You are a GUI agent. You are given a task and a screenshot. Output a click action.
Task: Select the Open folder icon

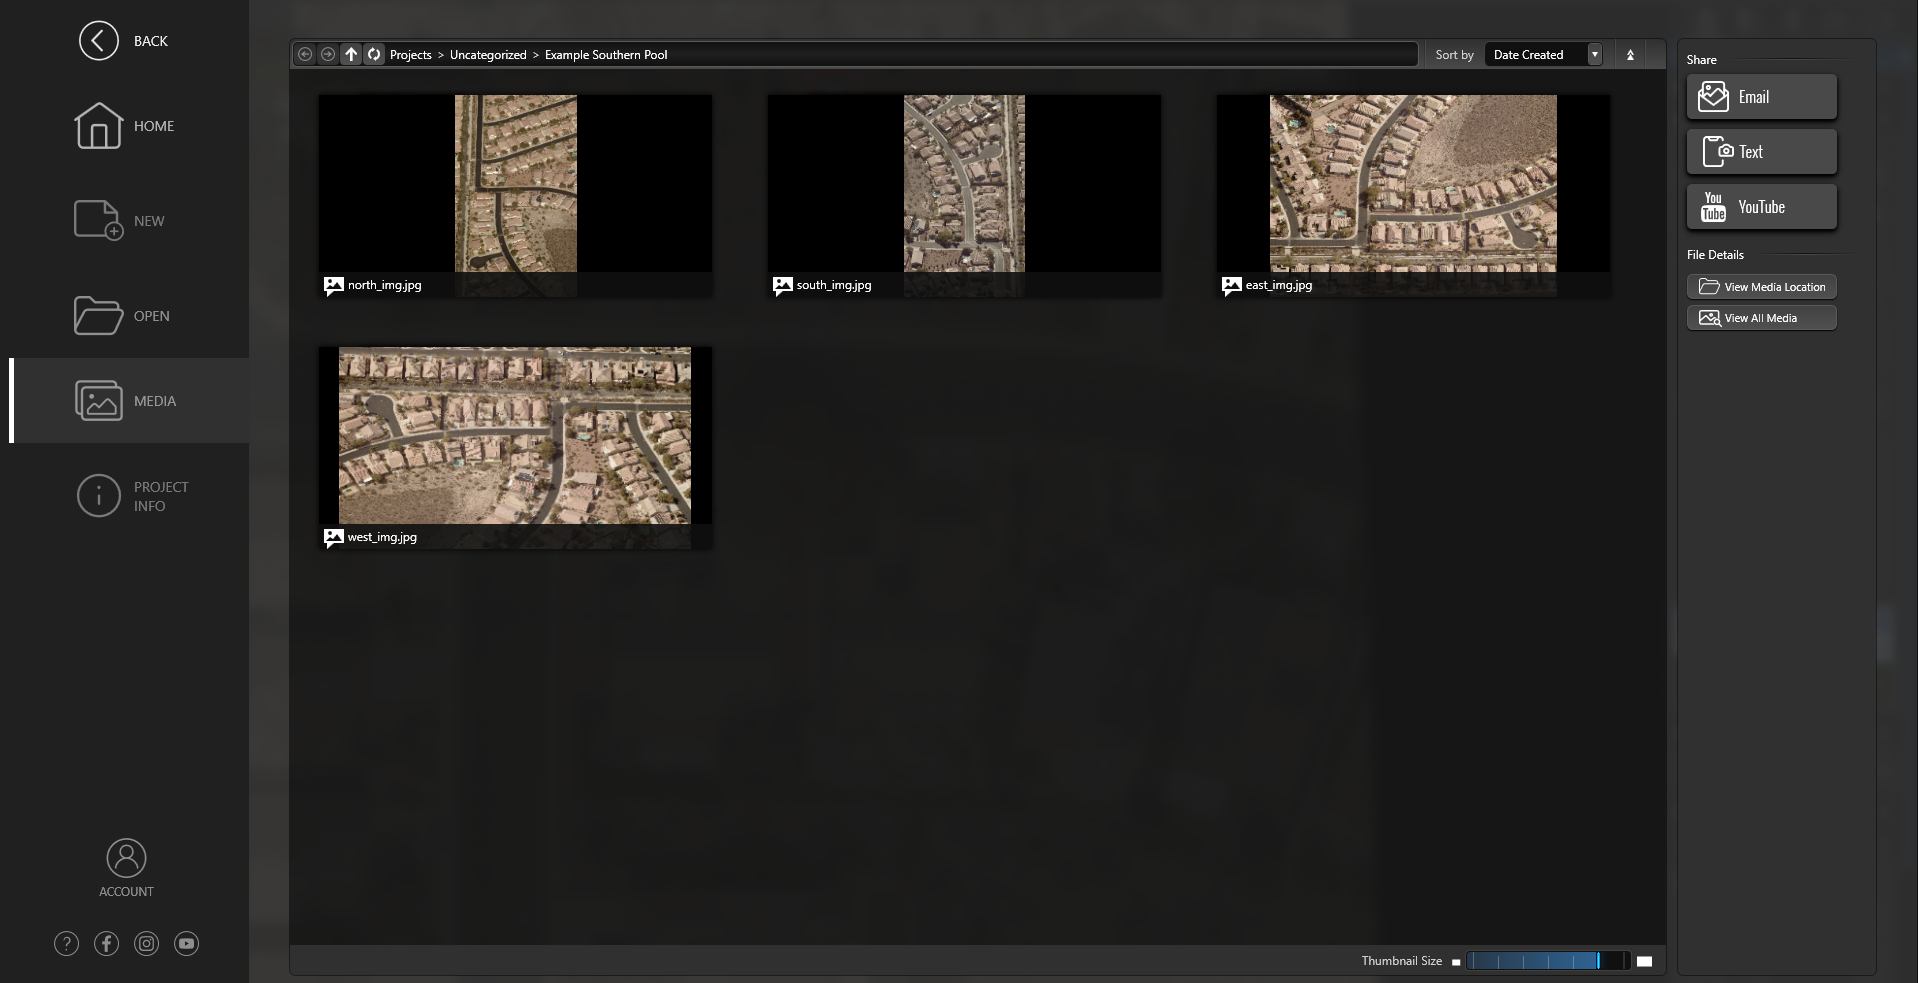click(x=96, y=315)
